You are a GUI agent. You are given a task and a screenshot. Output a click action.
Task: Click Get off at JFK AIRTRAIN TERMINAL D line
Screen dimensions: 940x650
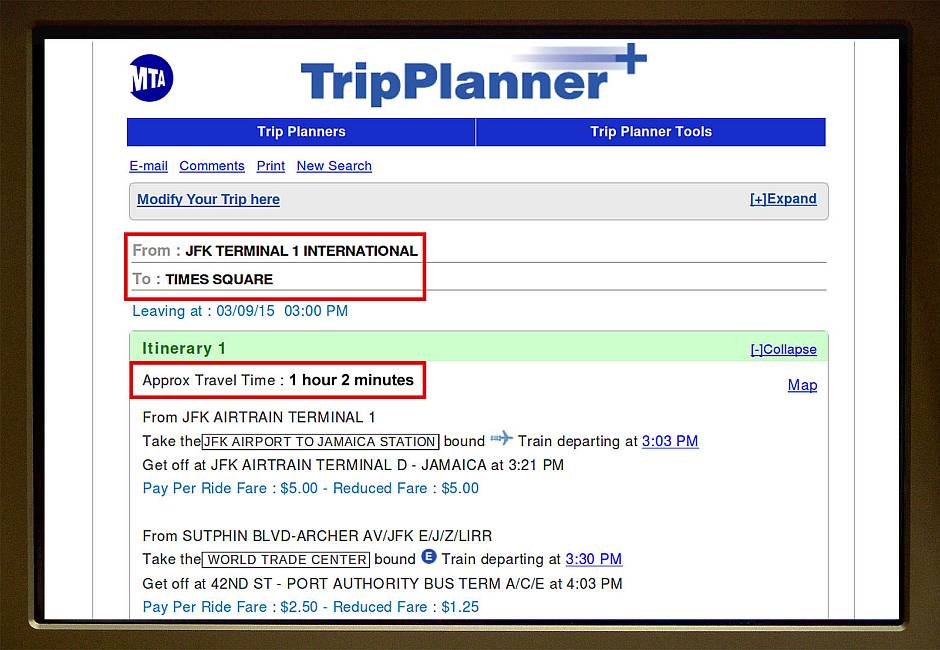(353, 465)
